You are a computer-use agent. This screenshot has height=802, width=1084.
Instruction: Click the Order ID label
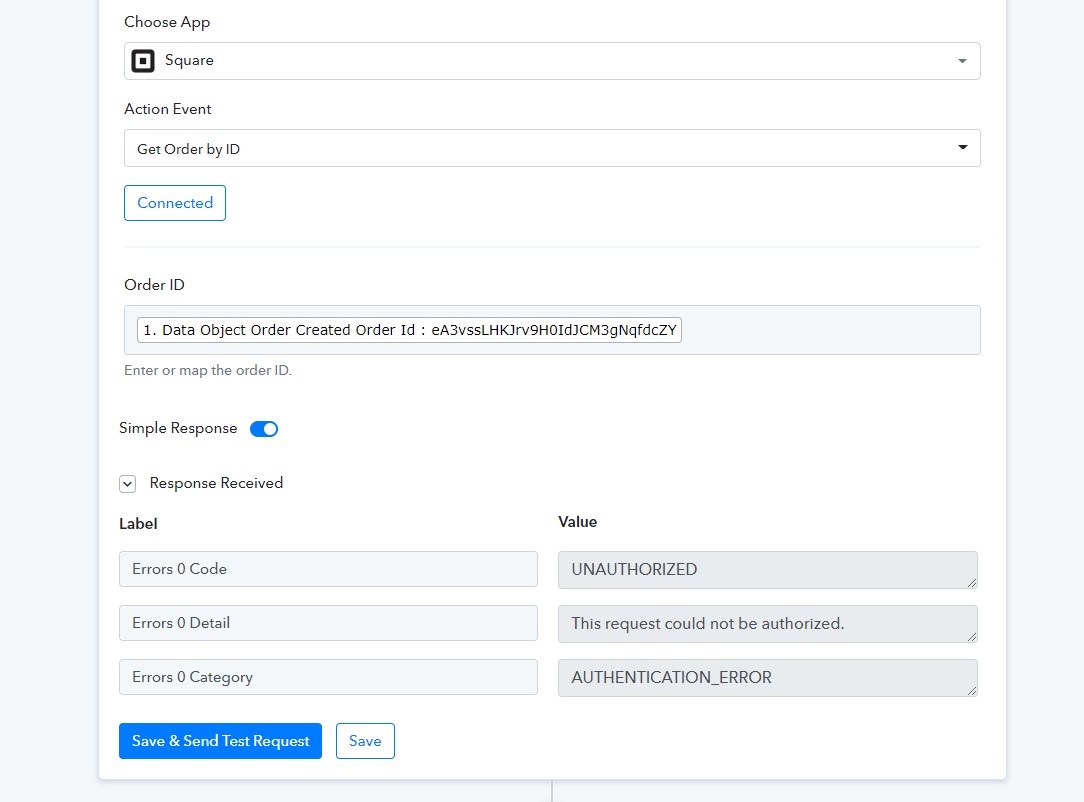tap(154, 285)
